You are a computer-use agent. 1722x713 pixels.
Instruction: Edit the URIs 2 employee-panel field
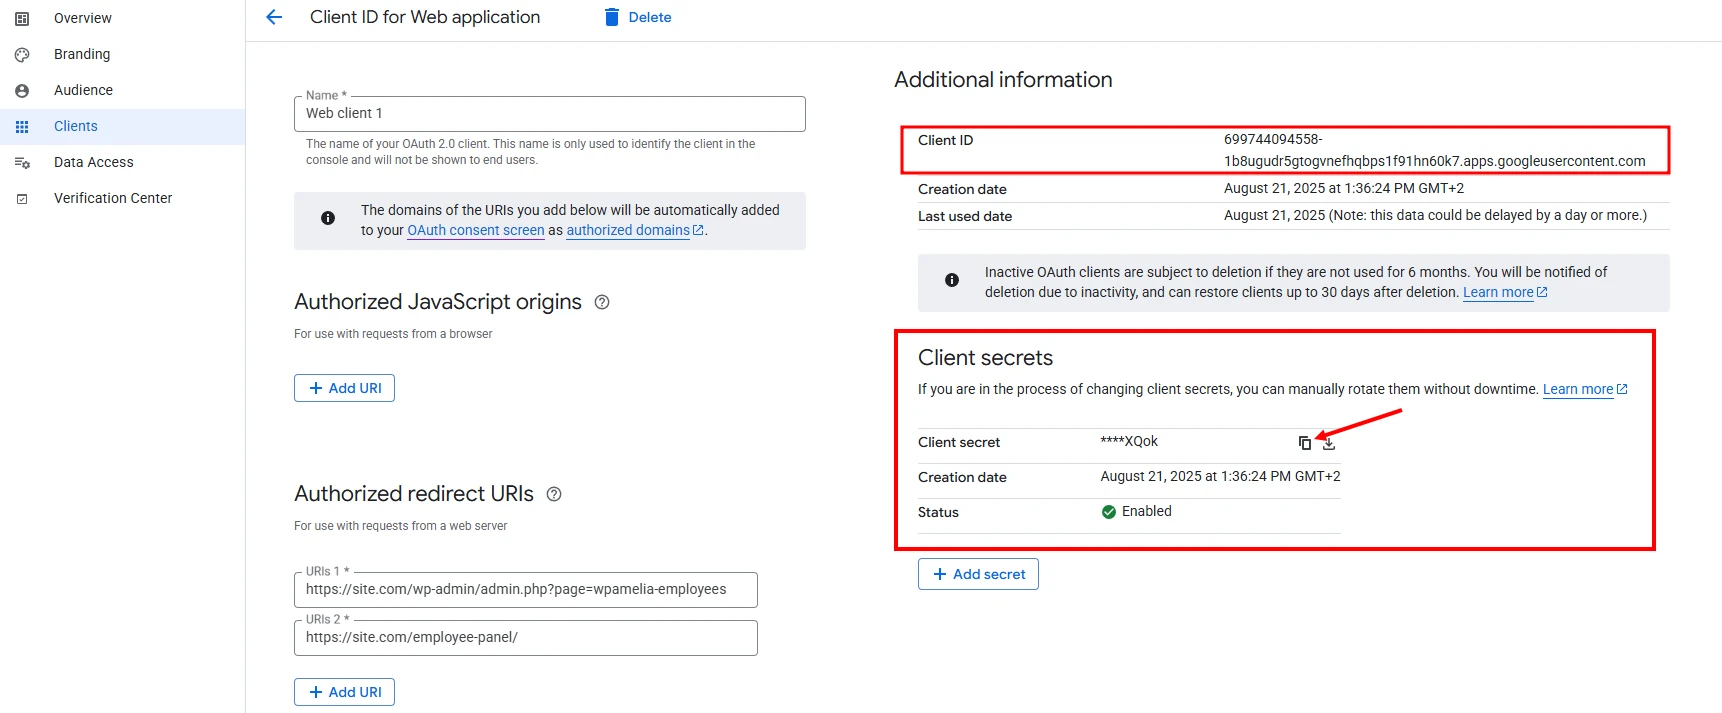point(526,638)
